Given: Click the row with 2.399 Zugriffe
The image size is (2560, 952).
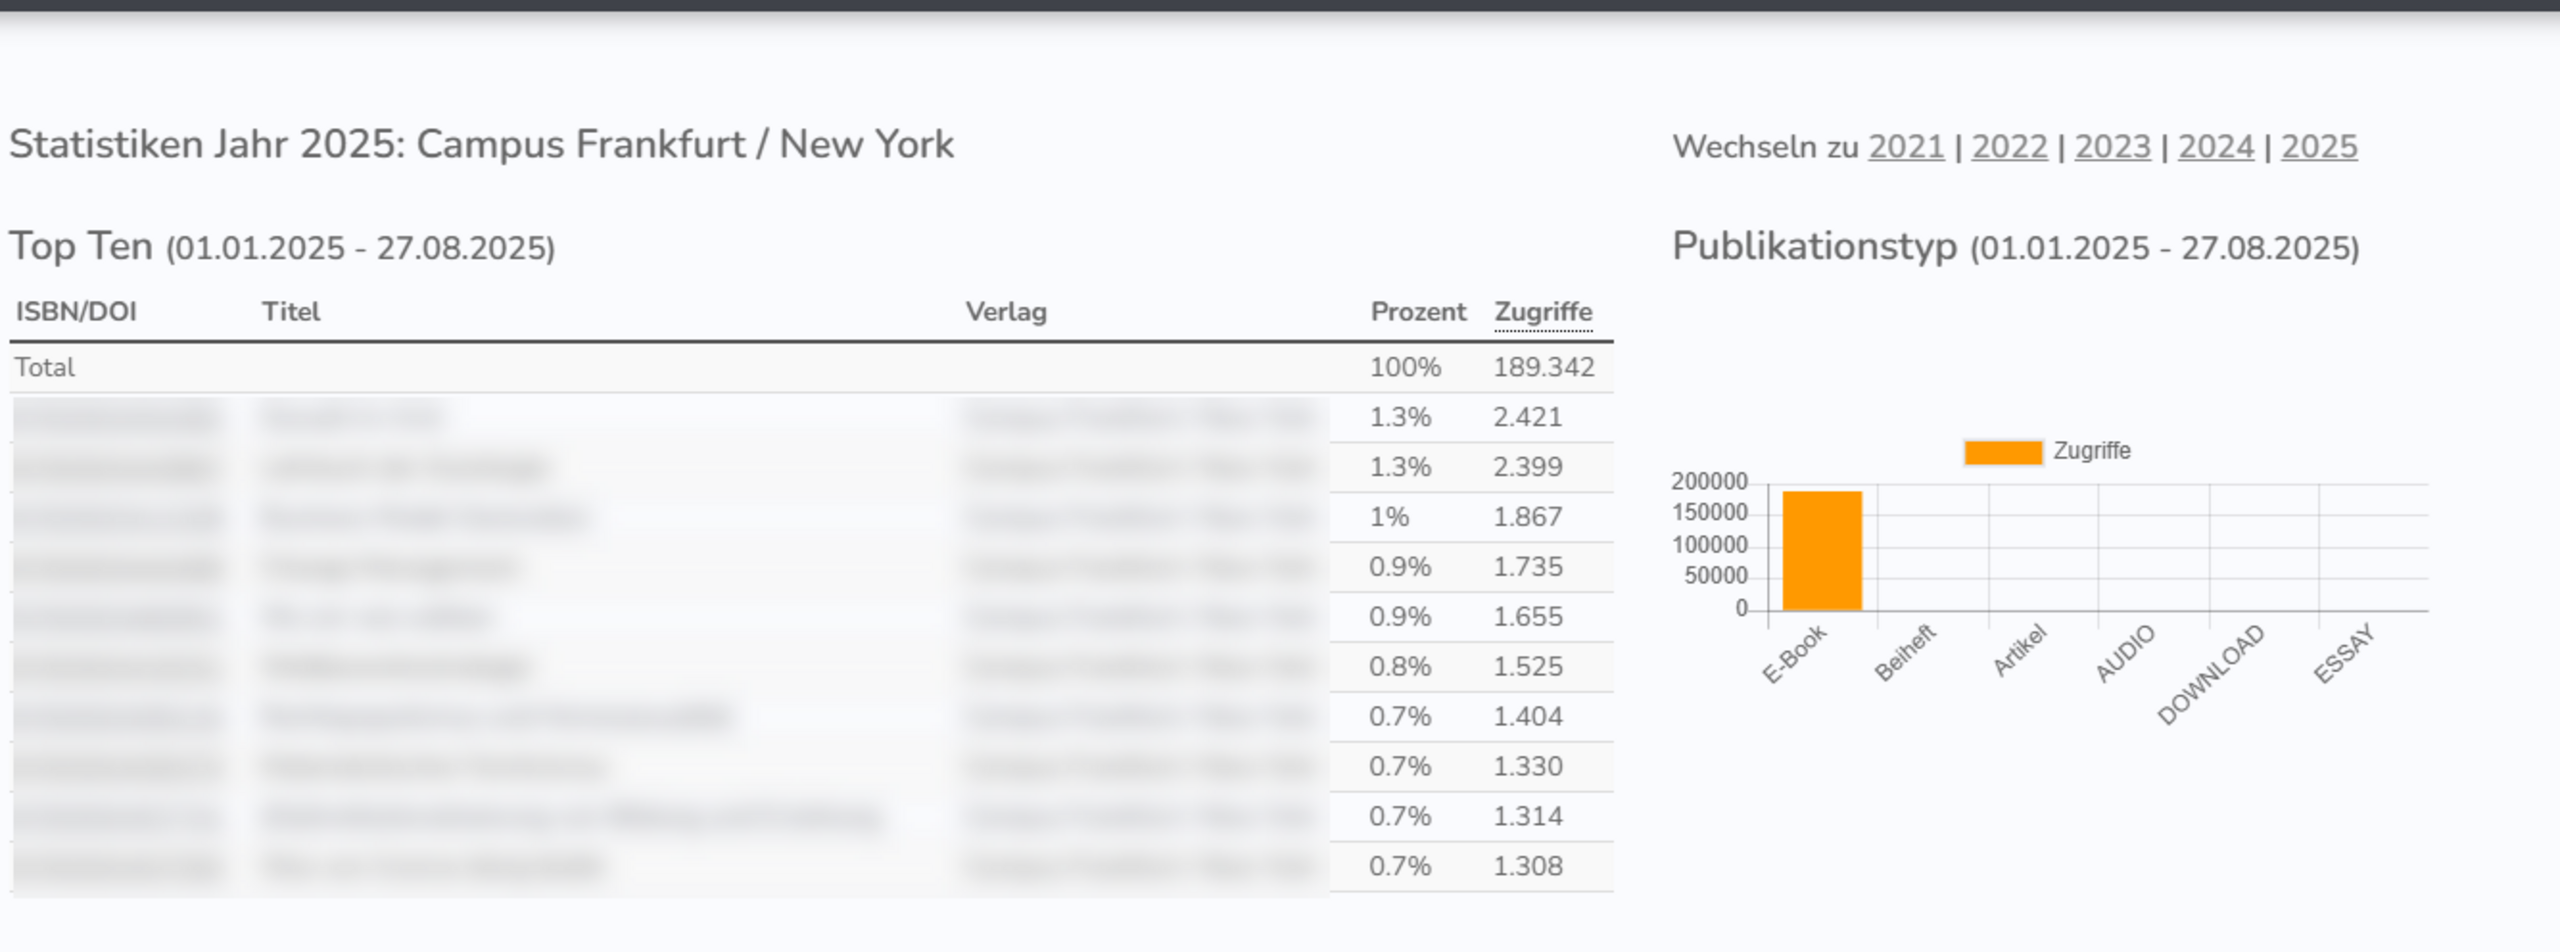Looking at the screenshot, I should [812, 467].
